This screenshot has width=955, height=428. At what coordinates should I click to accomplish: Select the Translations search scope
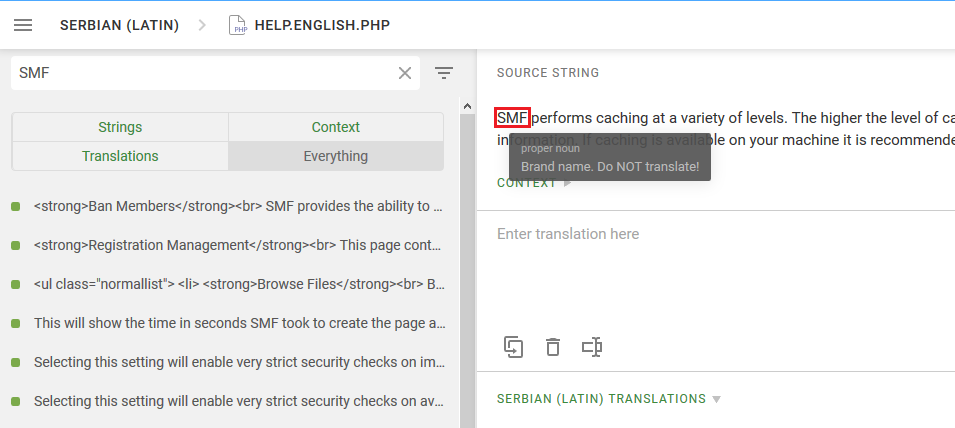tap(120, 156)
